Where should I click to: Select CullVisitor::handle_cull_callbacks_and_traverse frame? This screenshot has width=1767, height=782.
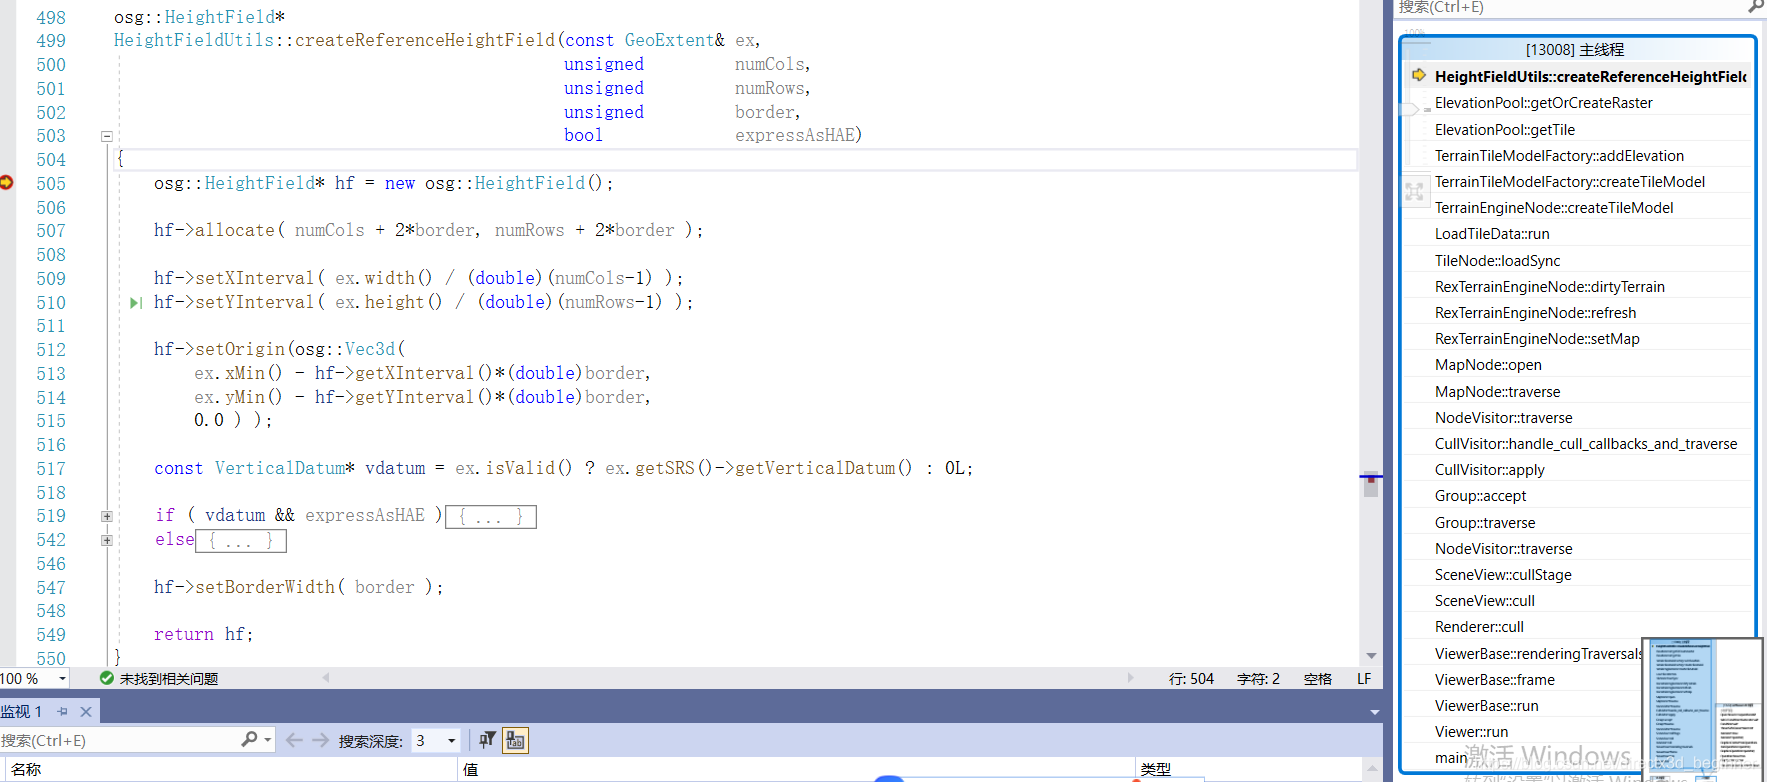pos(1586,444)
